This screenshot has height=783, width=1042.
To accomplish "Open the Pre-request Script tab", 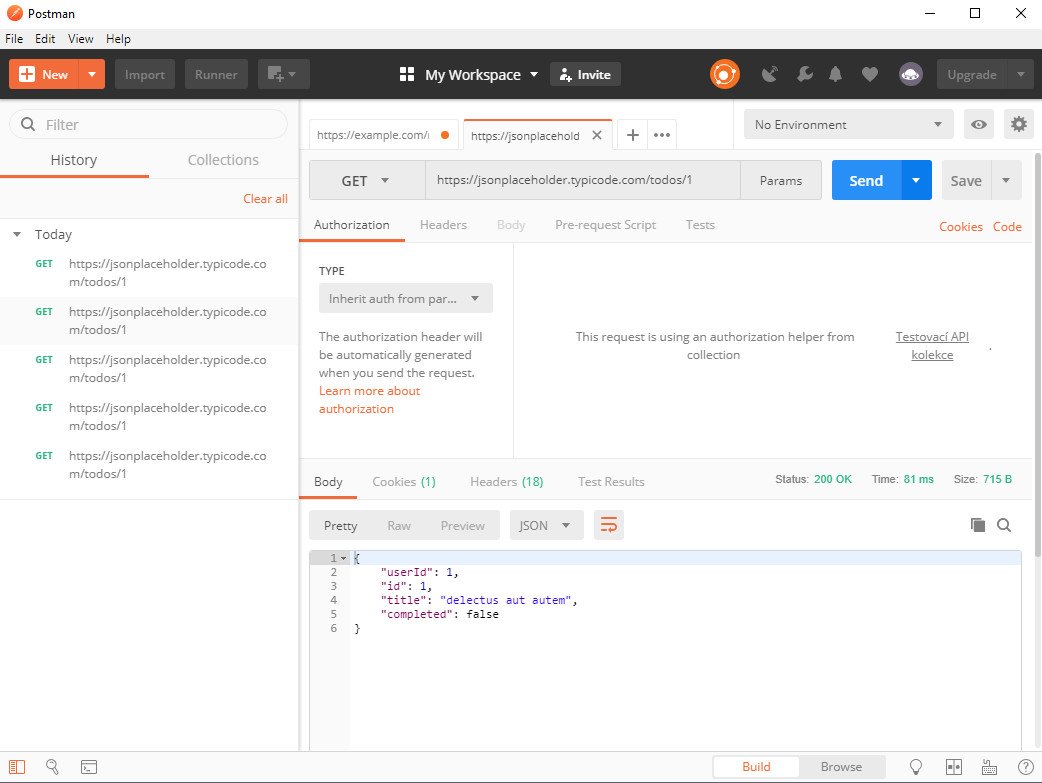I will 605,225.
